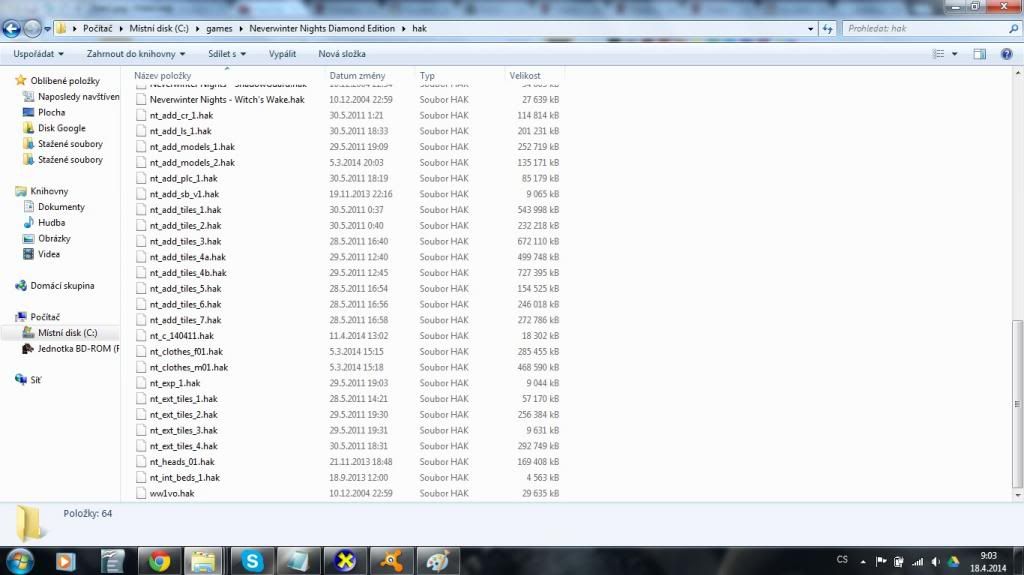This screenshot has height=575, width=1024.
Task: Open the recent pages dropdown arrow
Action: point(48,29)
